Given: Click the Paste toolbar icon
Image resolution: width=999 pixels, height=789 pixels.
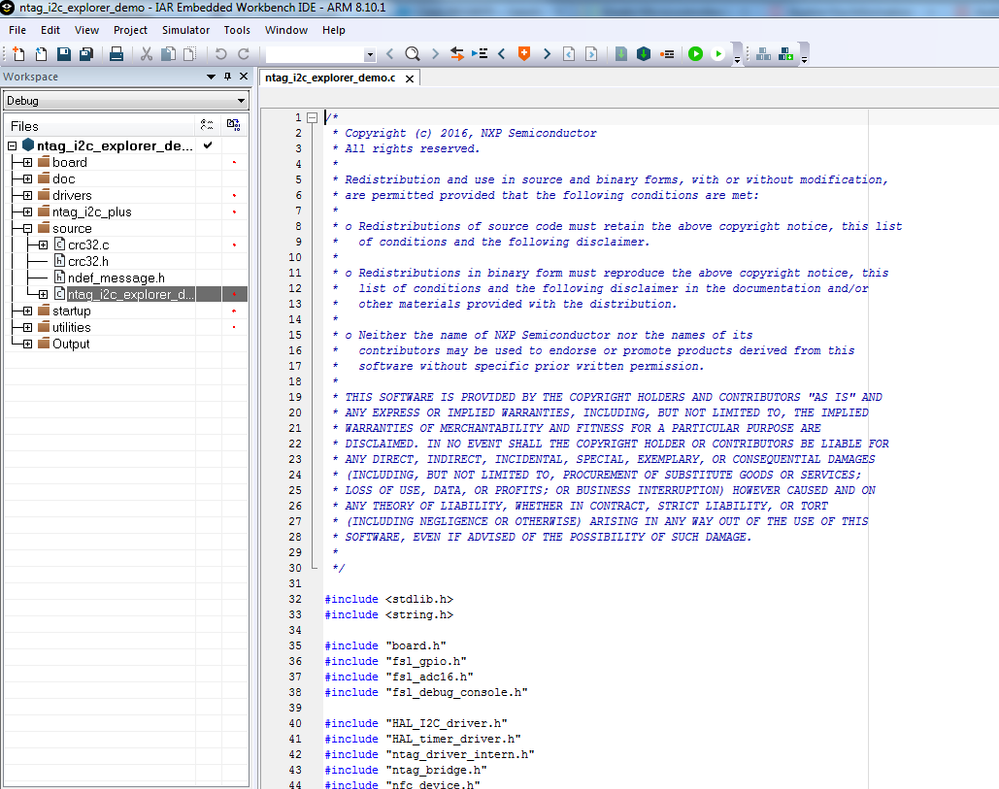Looking at the screenshot, I should tap(190, 54).
